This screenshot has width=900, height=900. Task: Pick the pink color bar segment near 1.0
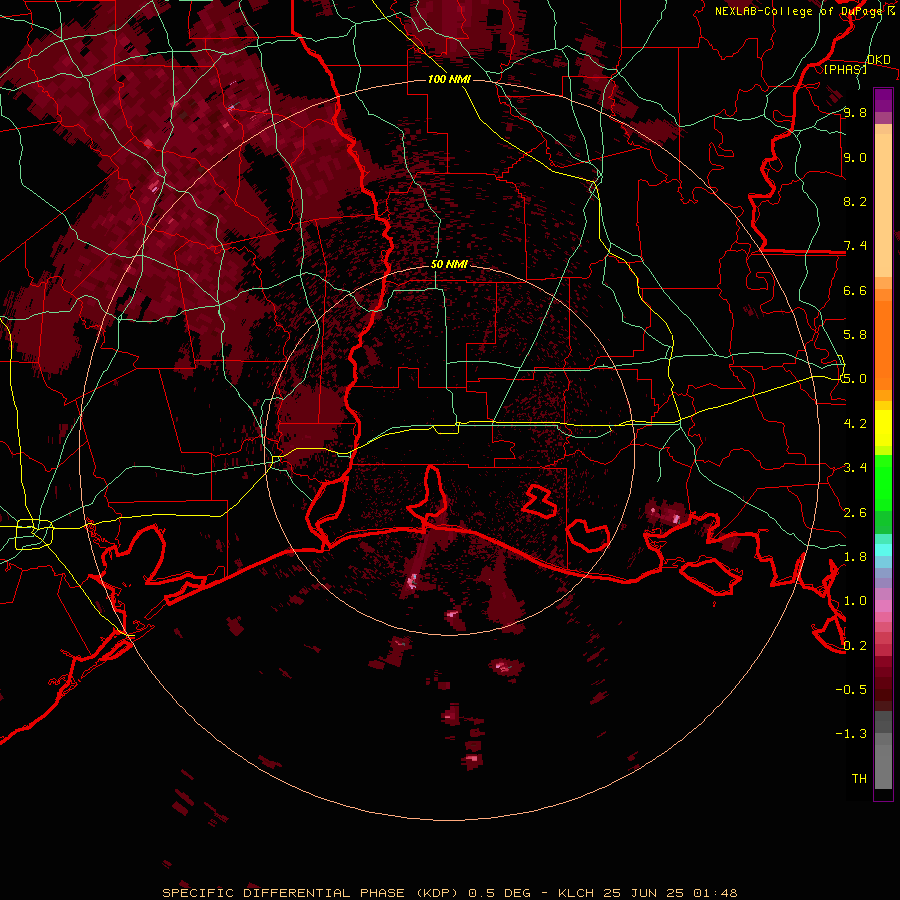[x=883, y=605]
